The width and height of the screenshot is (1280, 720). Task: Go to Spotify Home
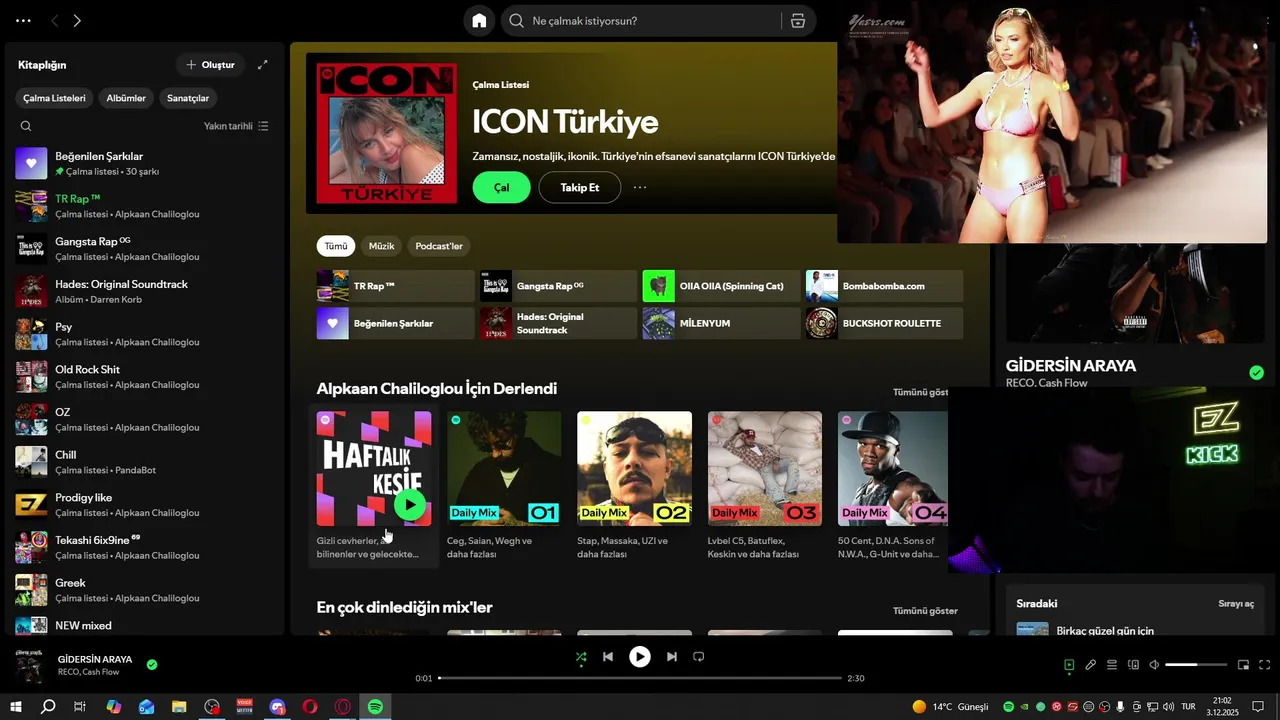coord(479,21)
